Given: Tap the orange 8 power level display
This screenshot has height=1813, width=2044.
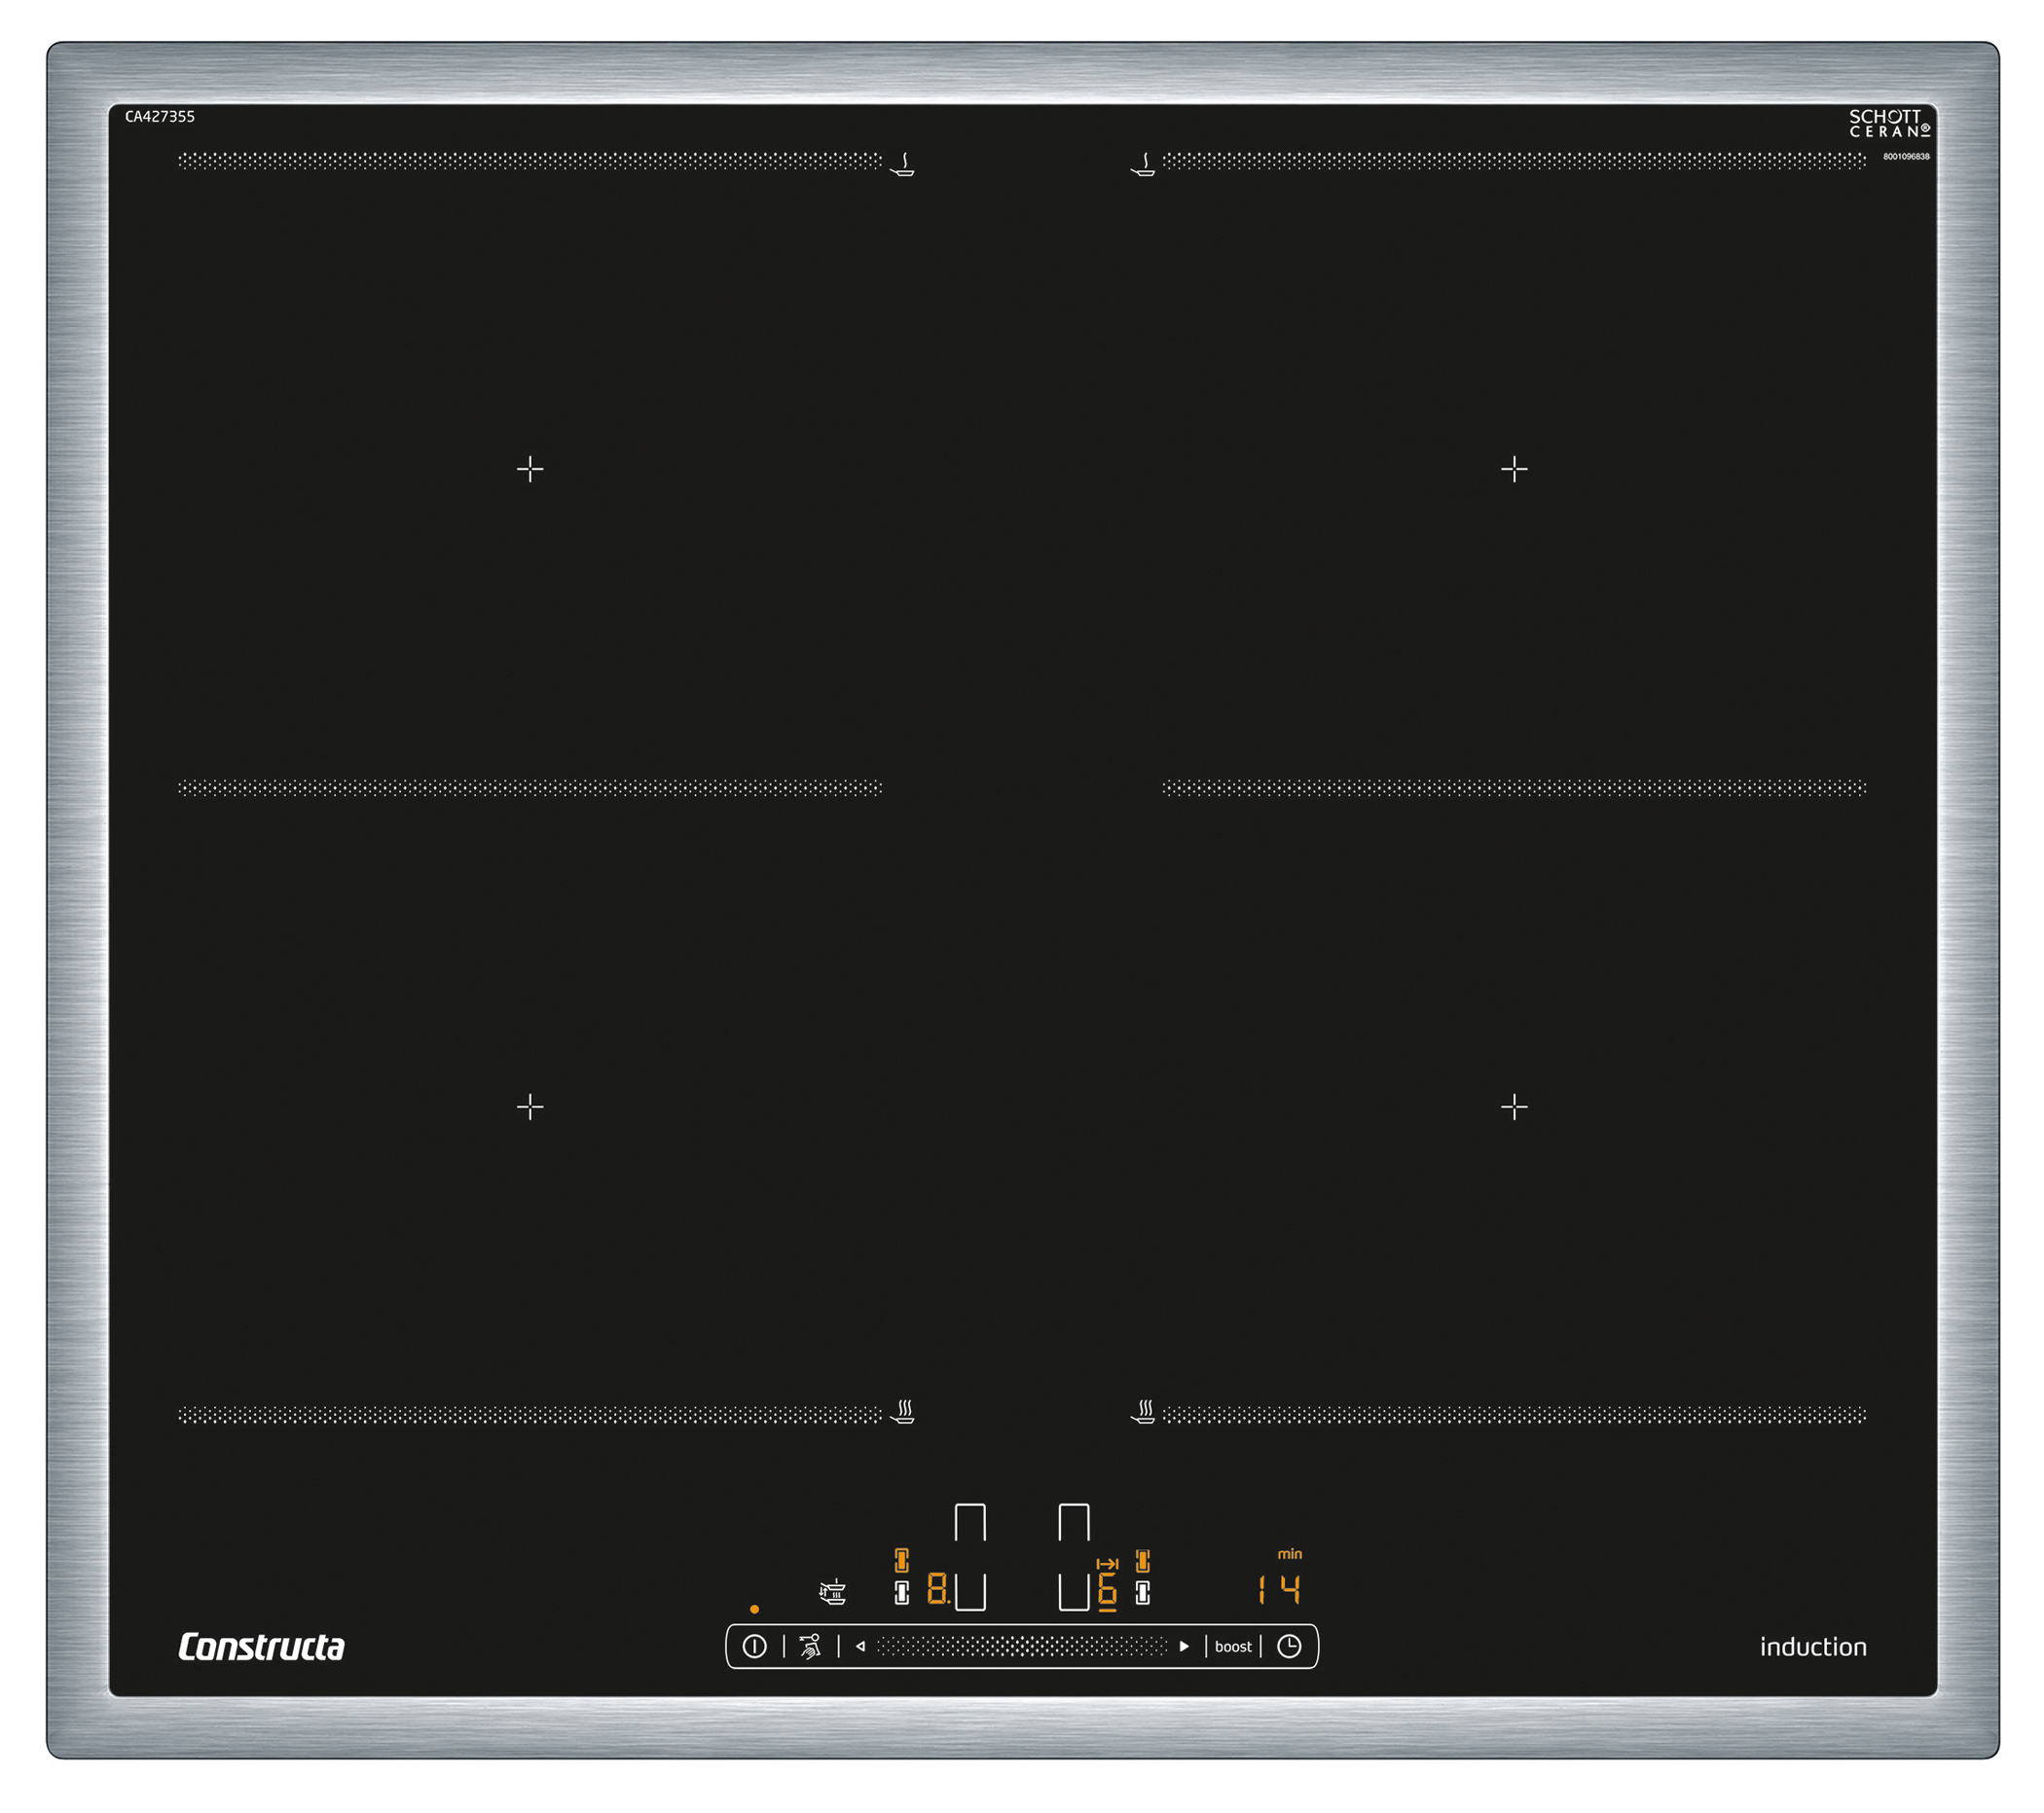Looking at the screenshot, I should point(937,1588).
